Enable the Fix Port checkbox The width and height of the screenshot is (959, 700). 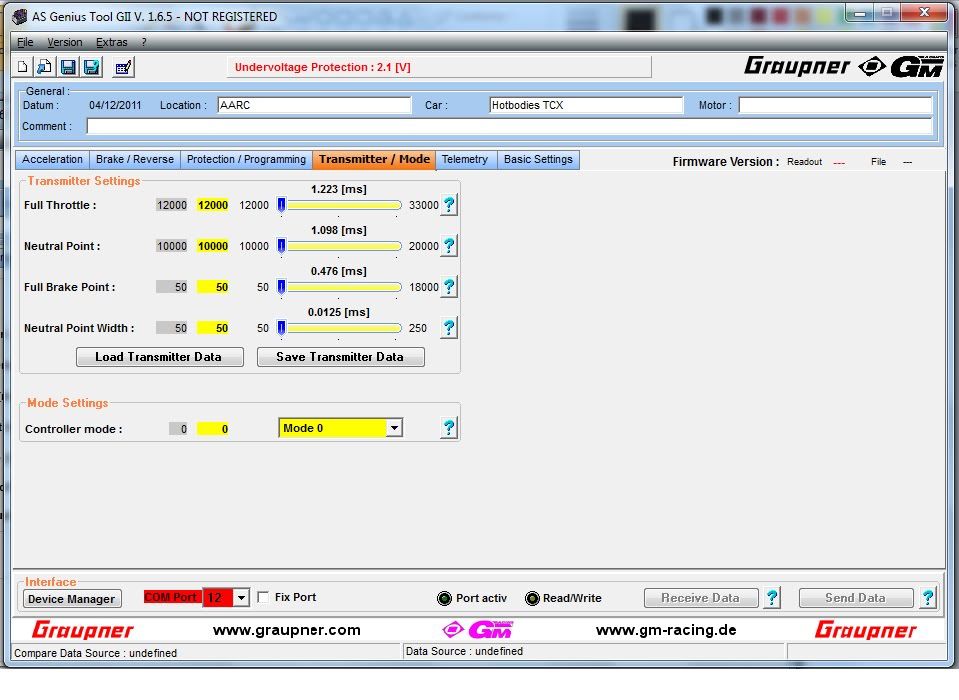pos(263,597)
